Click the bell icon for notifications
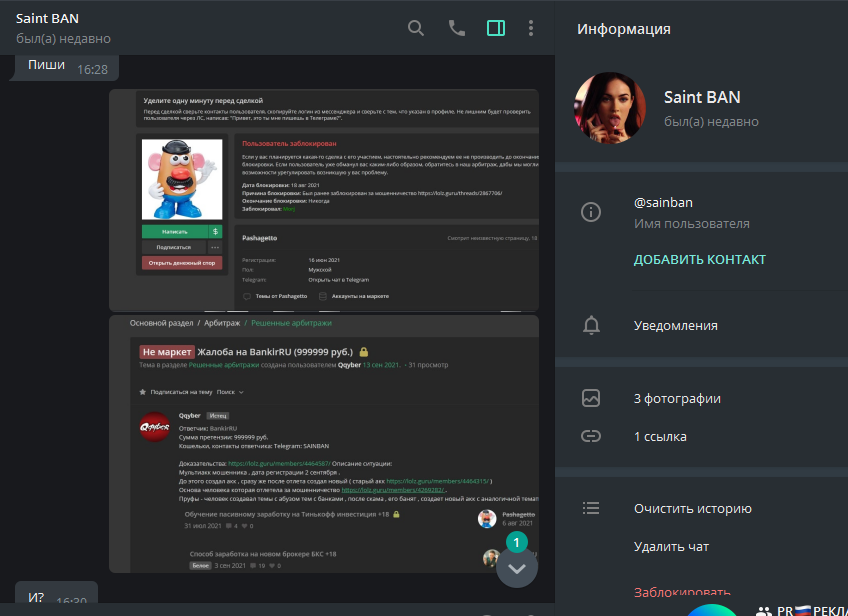This screenshot has height=616, width=848. click(x=591, y=326)
